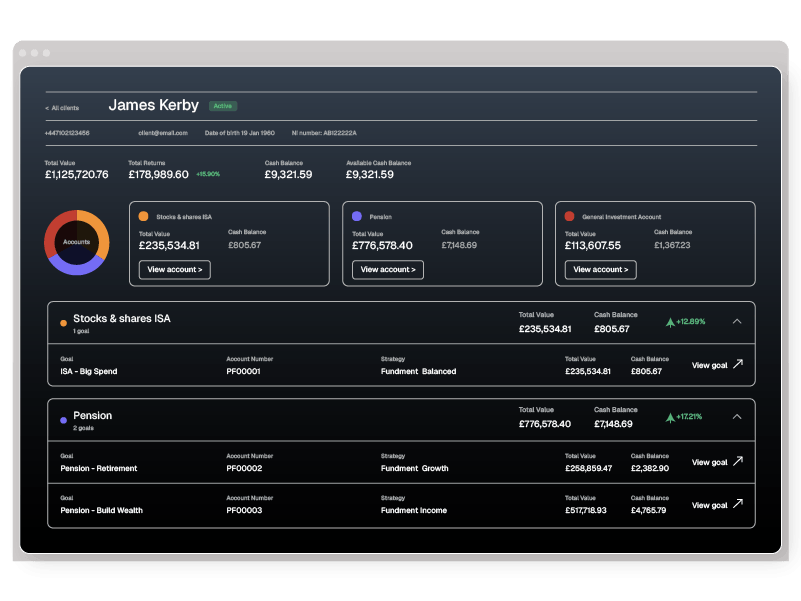View goal for Pension - Retirement
The height and width of the screenshot is (601, 801).
point(717,462)
